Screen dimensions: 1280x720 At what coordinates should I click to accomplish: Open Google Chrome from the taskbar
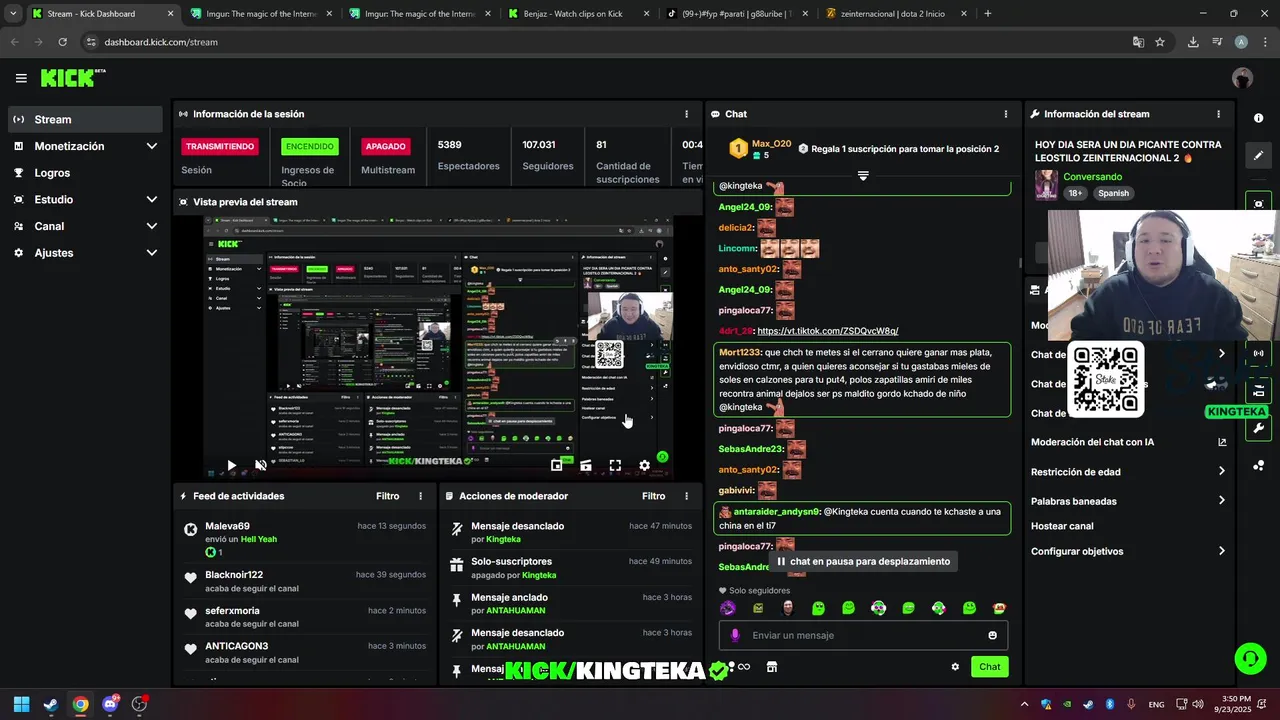[80, 704]
